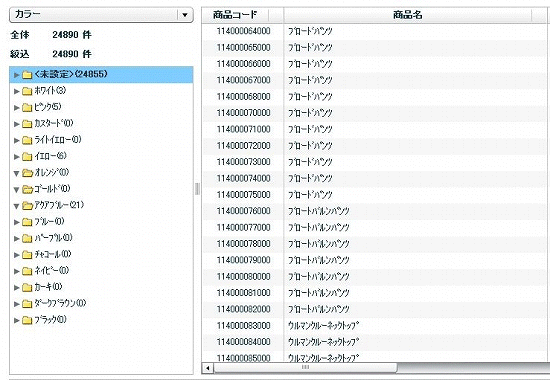Select product code 114000065000
The width and height of the screenshot is (550, 380).
pos(243,48)
